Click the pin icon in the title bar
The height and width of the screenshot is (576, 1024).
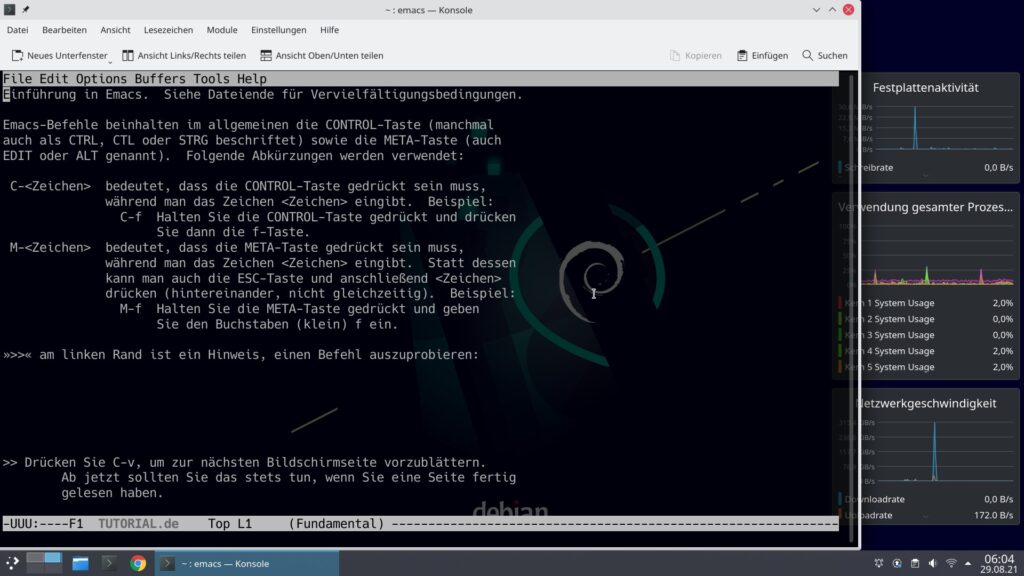point(25,10)
